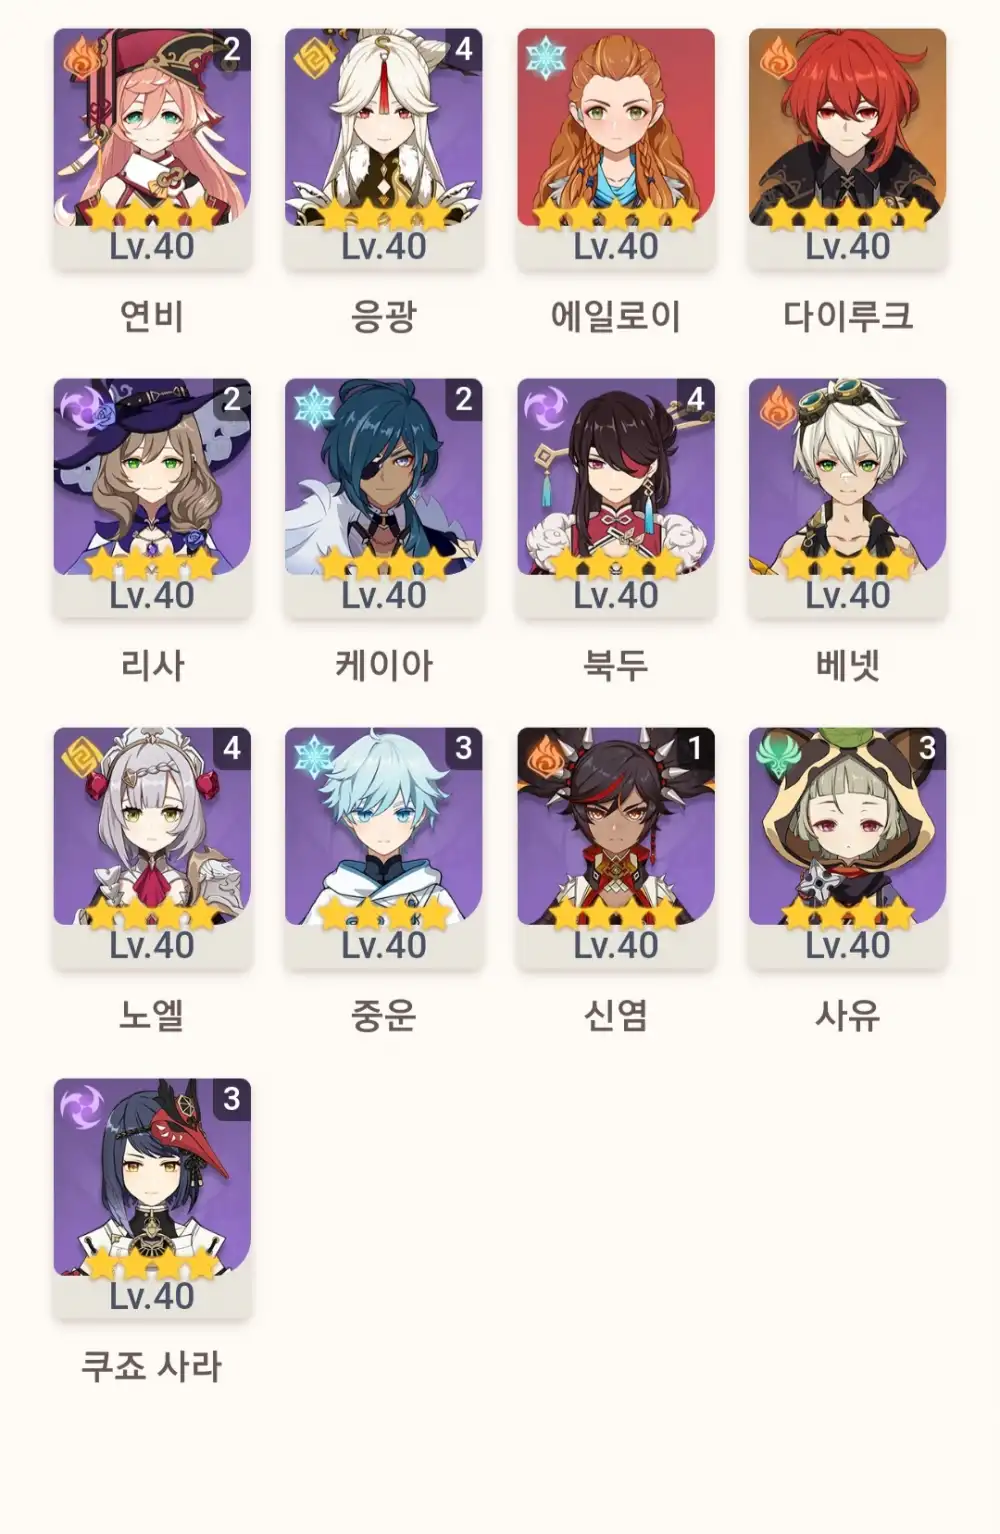1000x1534 pixels.
Task: Click the 쿠죠 사라 name label
Action: click(152, 1365)
